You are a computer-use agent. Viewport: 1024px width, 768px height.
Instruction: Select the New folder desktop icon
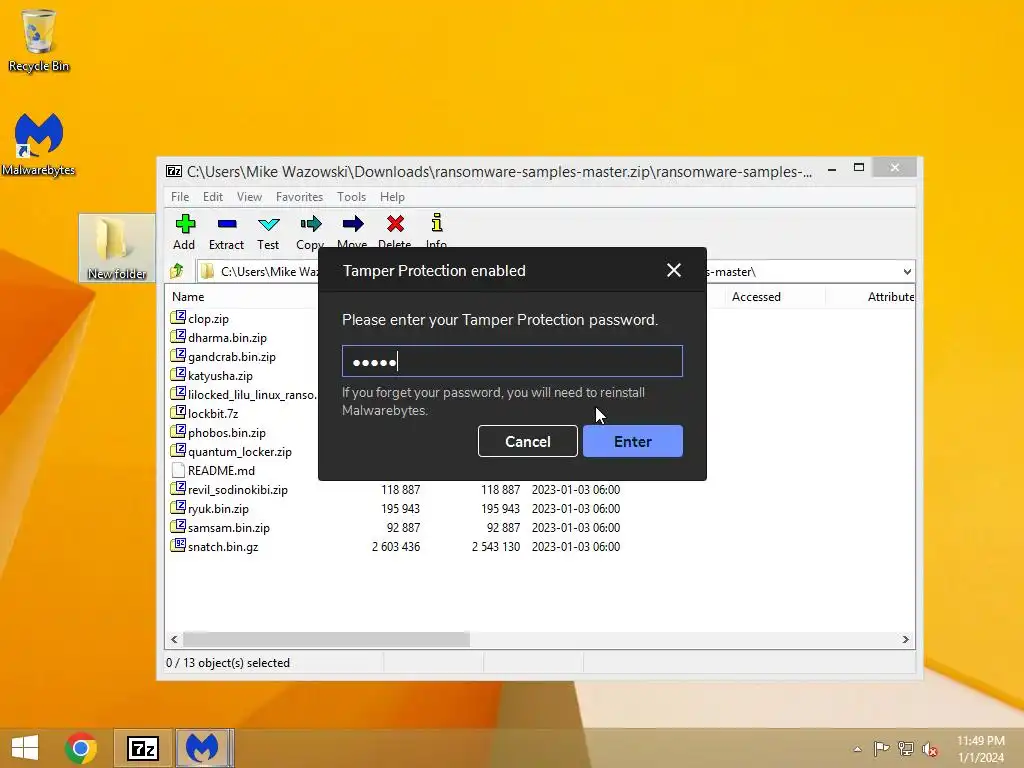117,248
